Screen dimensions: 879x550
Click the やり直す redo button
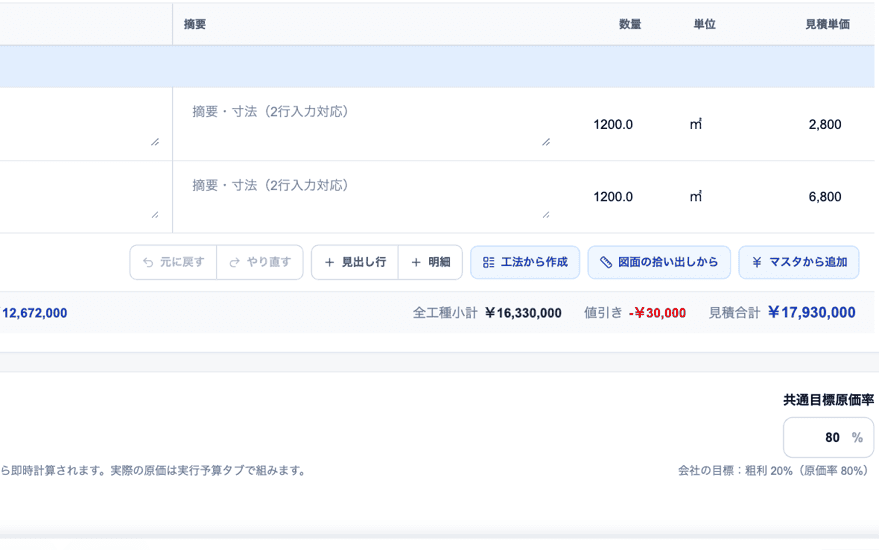coord(260,262)
